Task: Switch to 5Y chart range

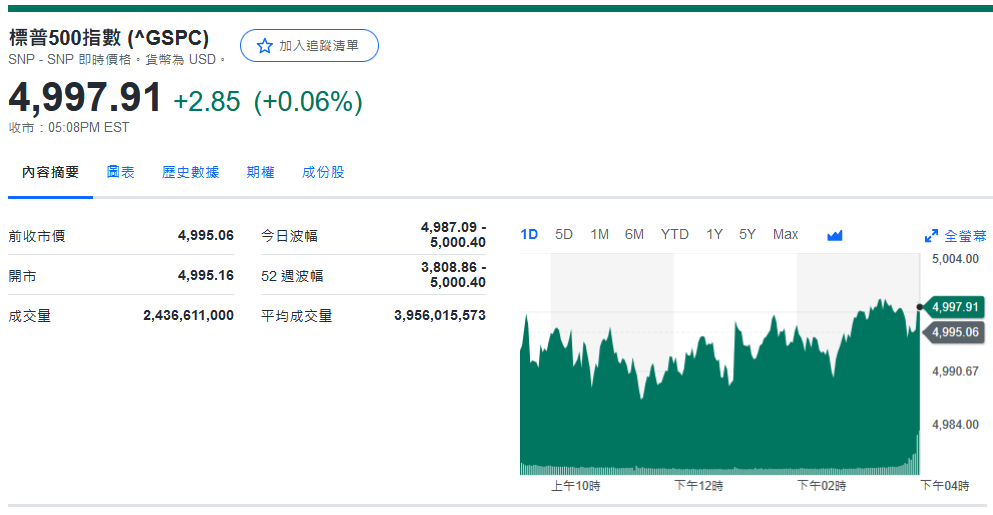Action: [747, 234]
